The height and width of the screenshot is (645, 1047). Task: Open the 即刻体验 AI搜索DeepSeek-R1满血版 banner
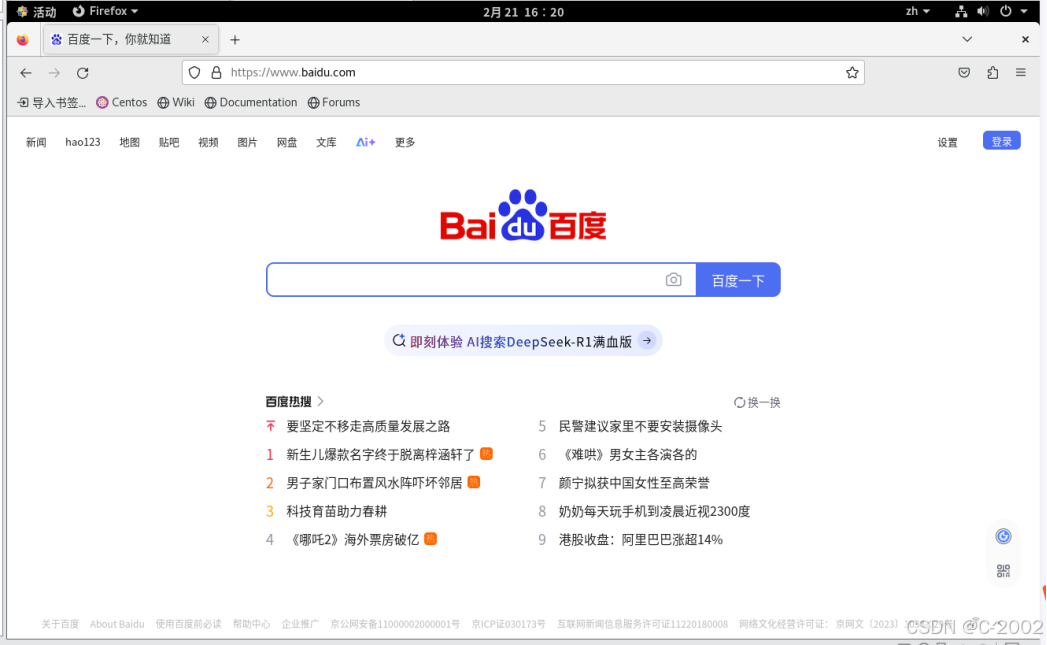[524, 341]
